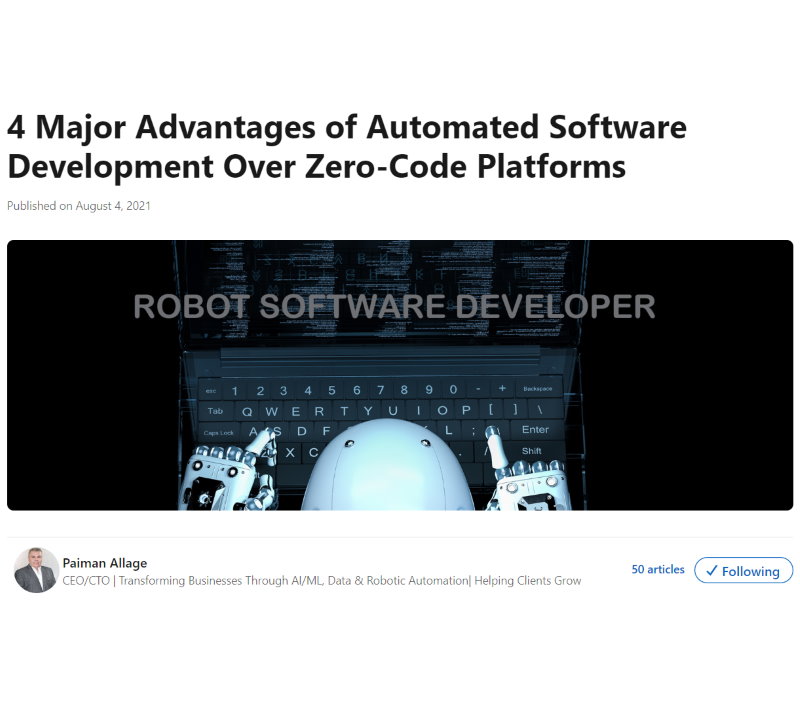
Task: Open Paiman Allage's profile name
Action: [x=105, y=563]
